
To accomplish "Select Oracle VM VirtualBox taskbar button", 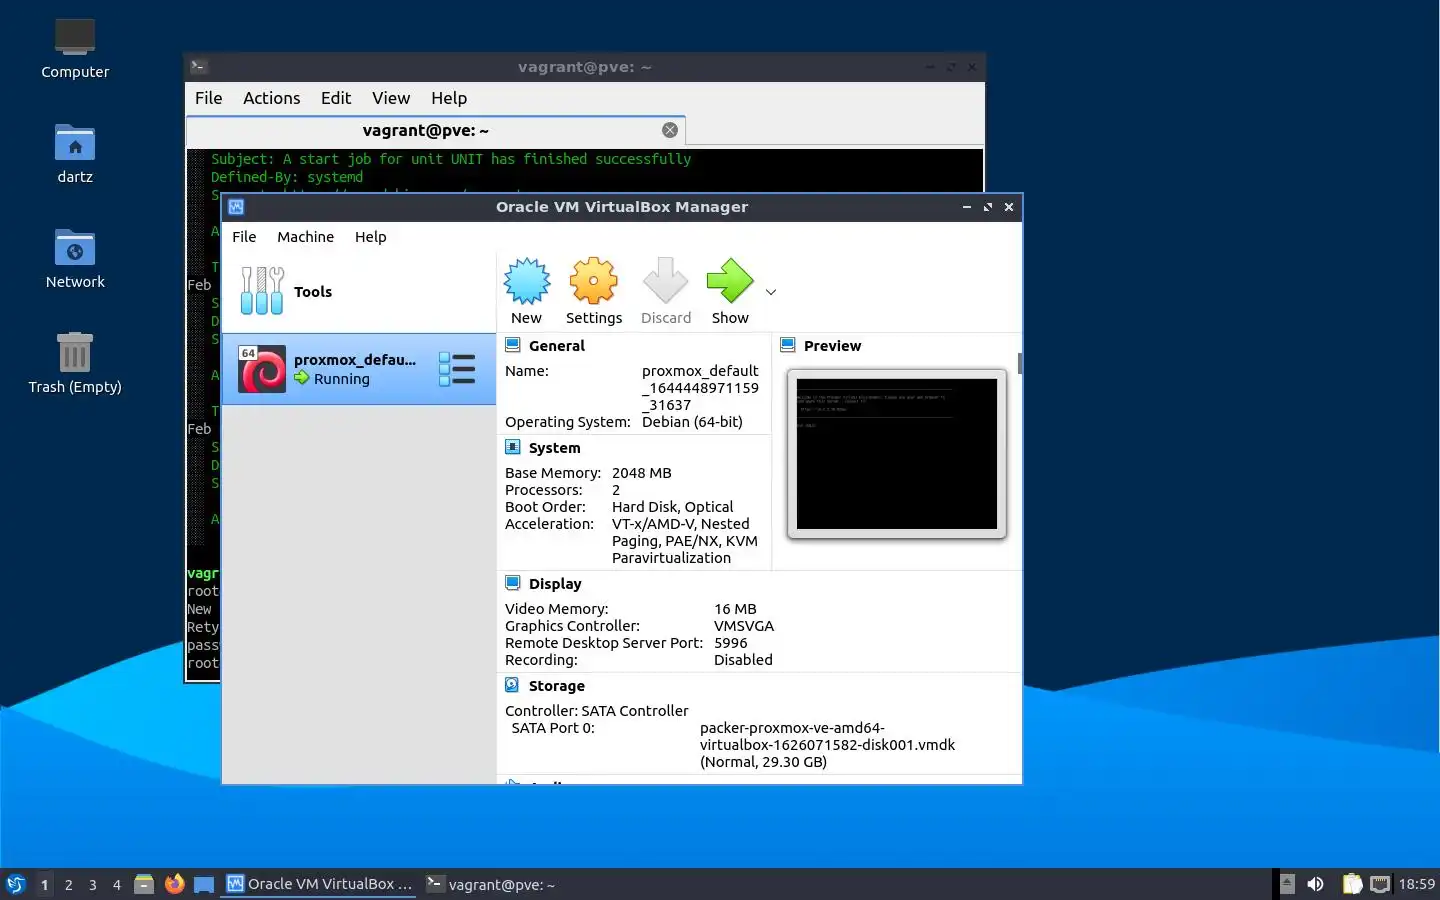I will [x=319, y=884].
